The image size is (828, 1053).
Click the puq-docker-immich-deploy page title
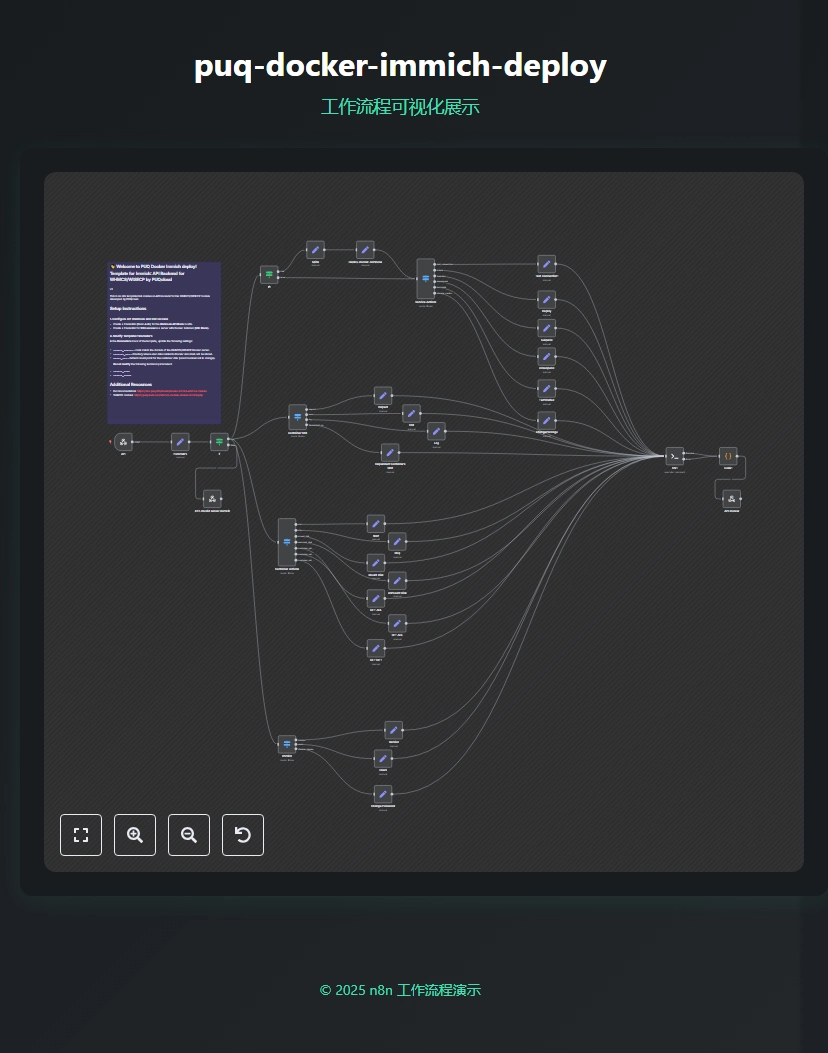tap(400, 66)
